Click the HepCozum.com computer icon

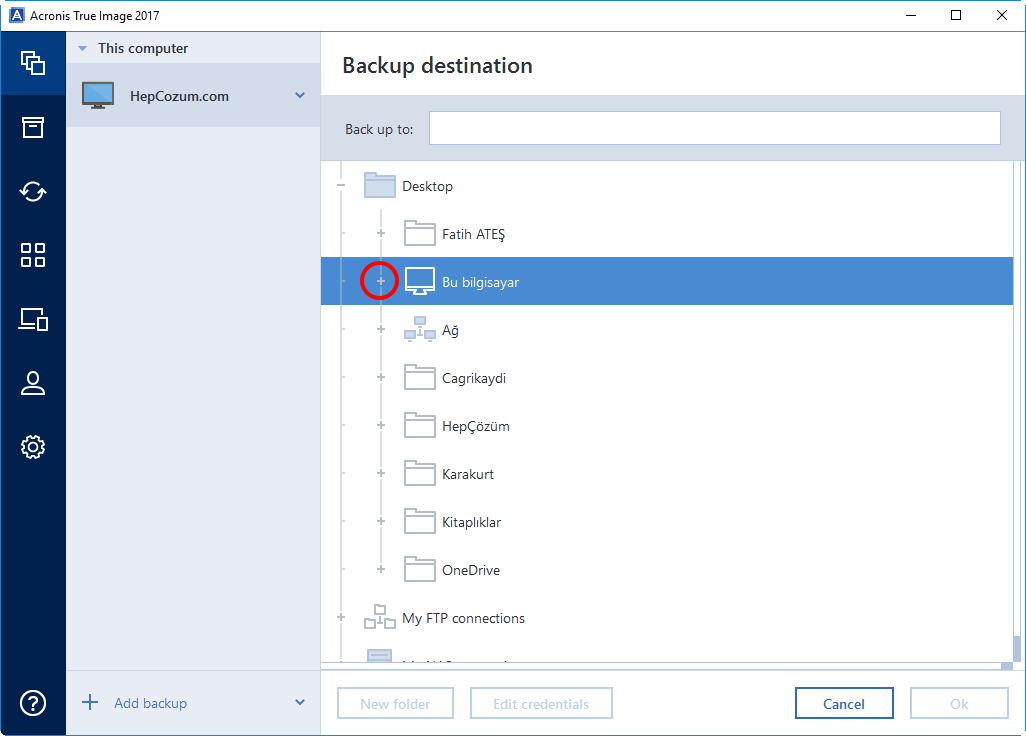click(98, 96)
